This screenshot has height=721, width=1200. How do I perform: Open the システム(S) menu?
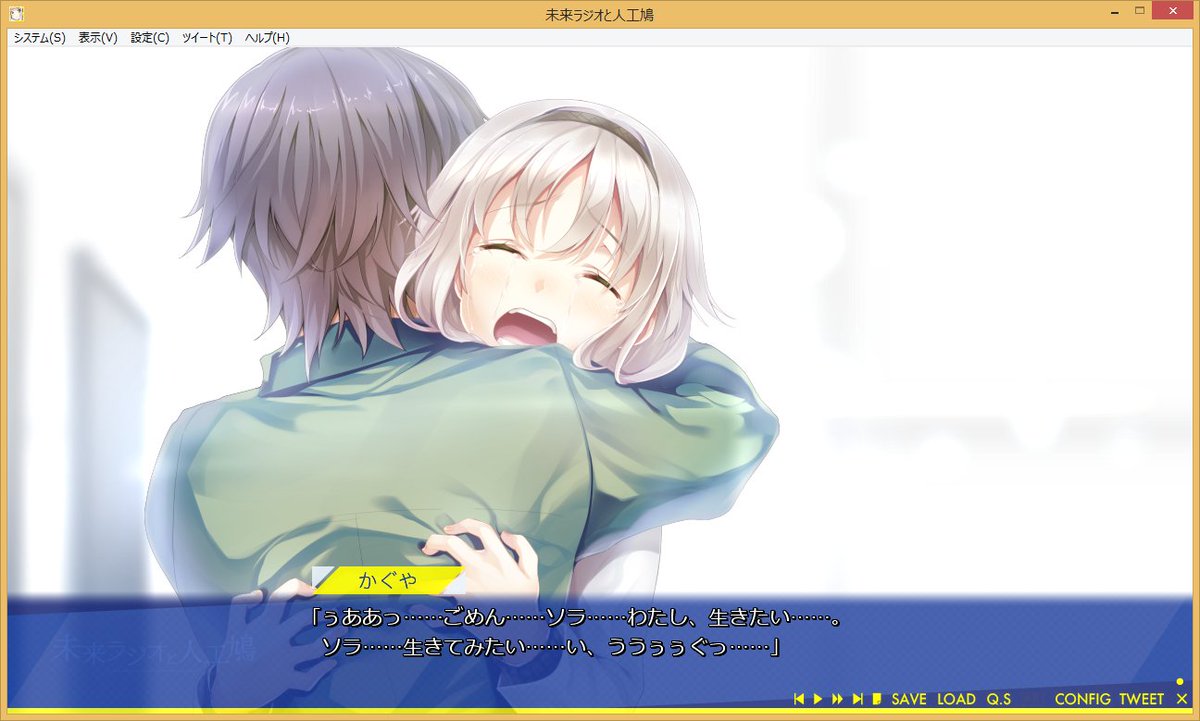tap(39, 38)
